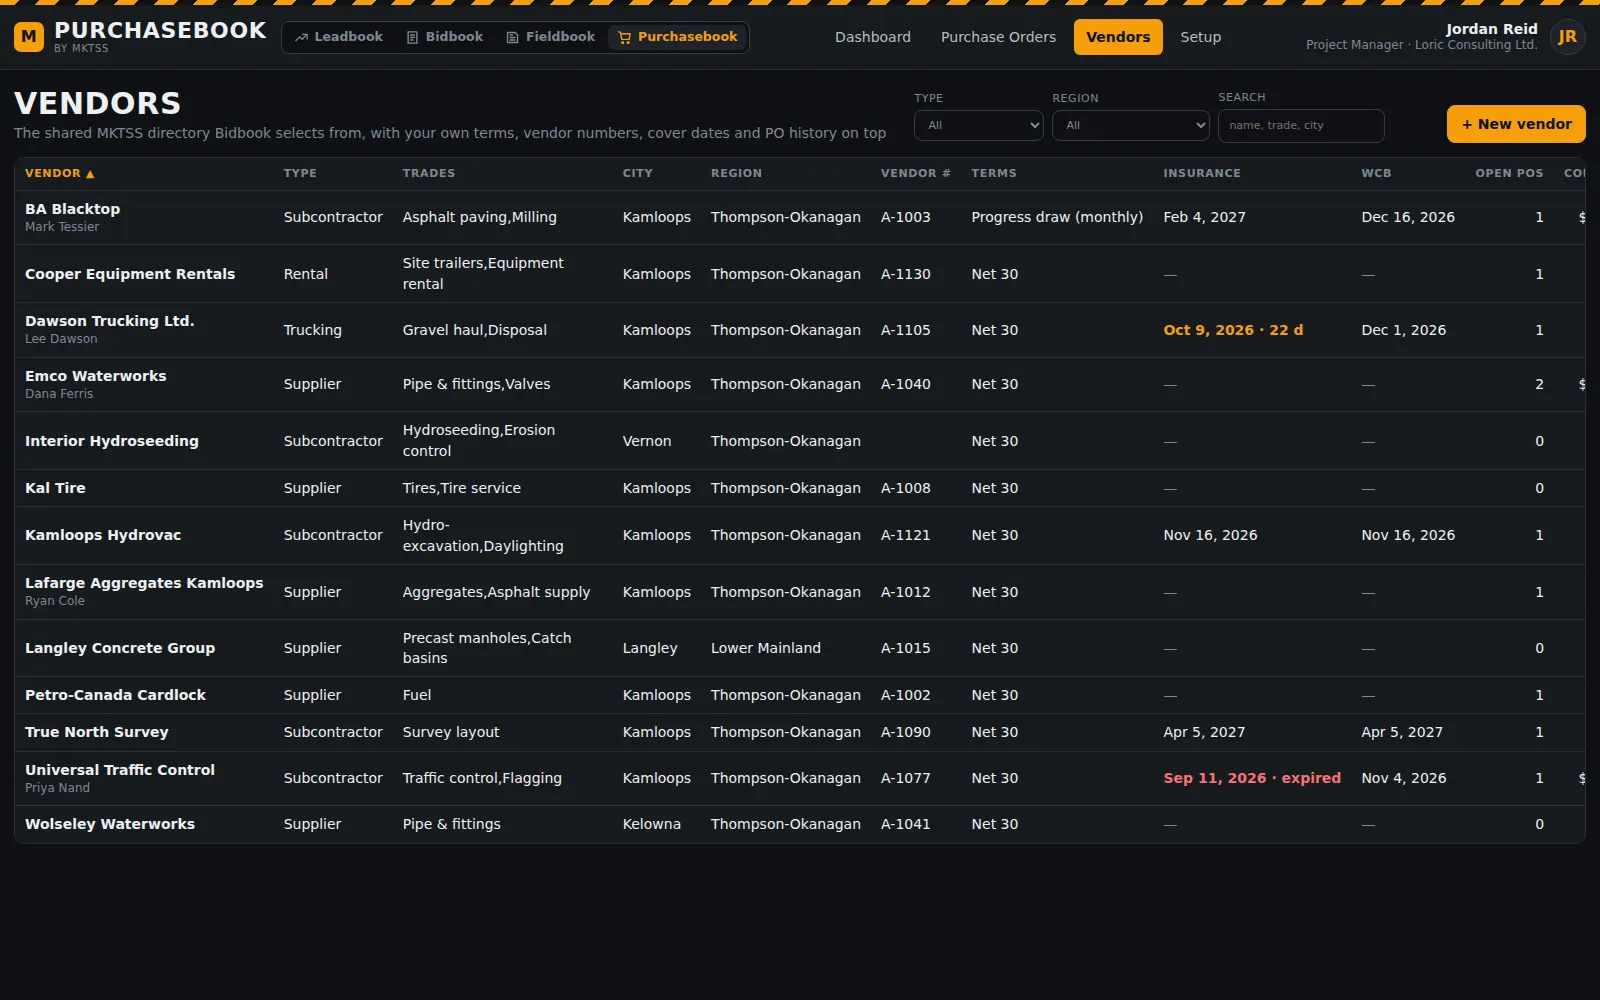
Task: Click vendor number A-1130
Action: [x=905, y=274]
